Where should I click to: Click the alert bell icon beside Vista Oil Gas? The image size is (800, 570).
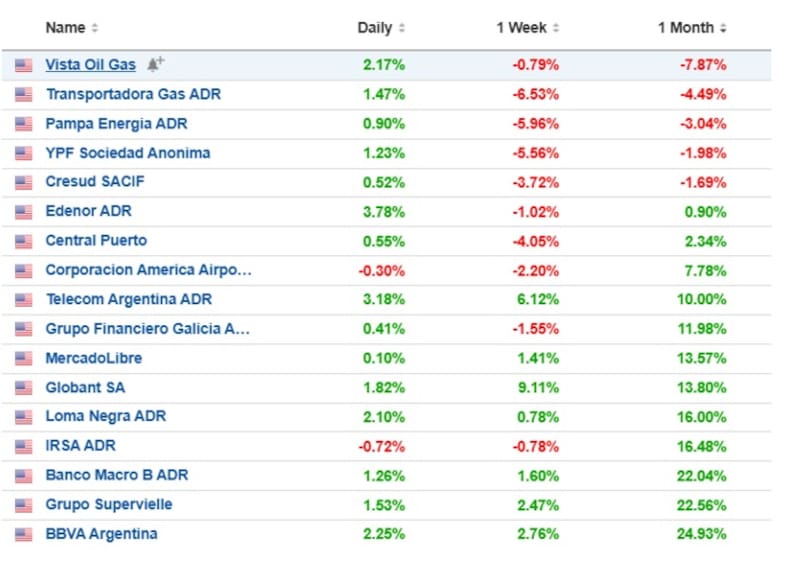pos(155,65)
